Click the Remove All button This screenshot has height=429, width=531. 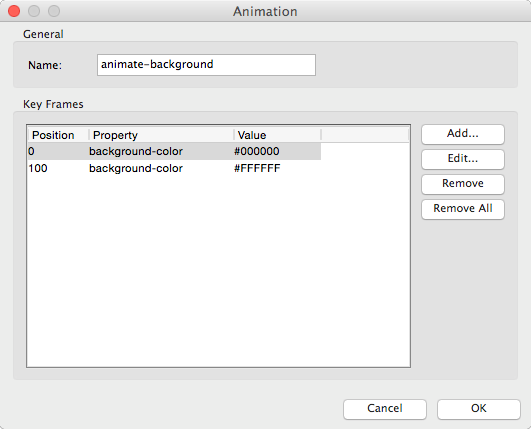tap(463, 209)
